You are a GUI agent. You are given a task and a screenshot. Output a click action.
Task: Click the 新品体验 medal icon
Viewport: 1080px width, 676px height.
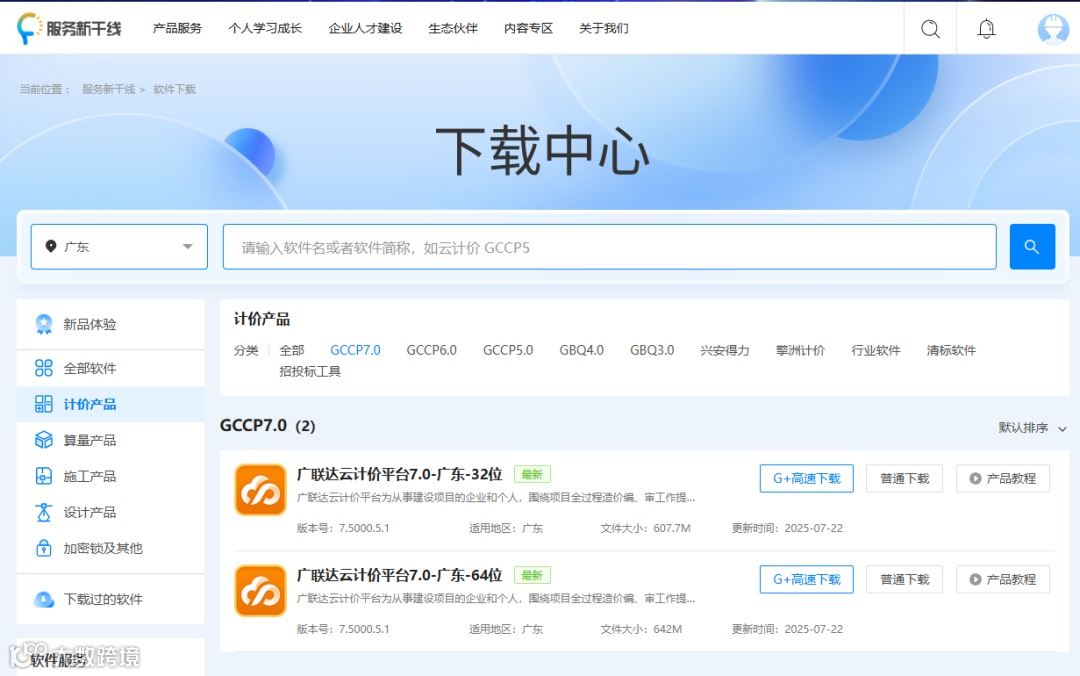point(43,324)
